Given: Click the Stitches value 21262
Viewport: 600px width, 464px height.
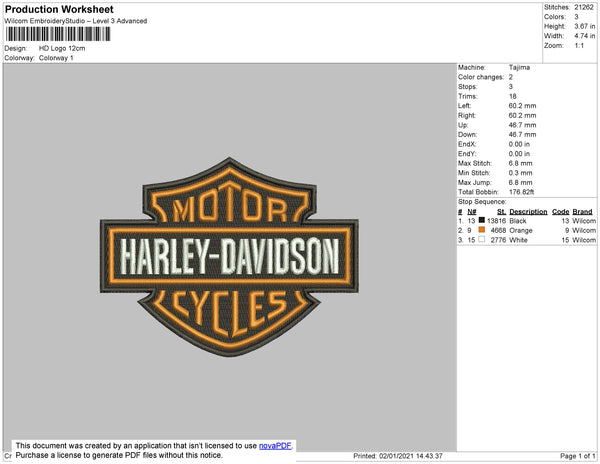Looking at the screenshot, I should click(584, 7).
